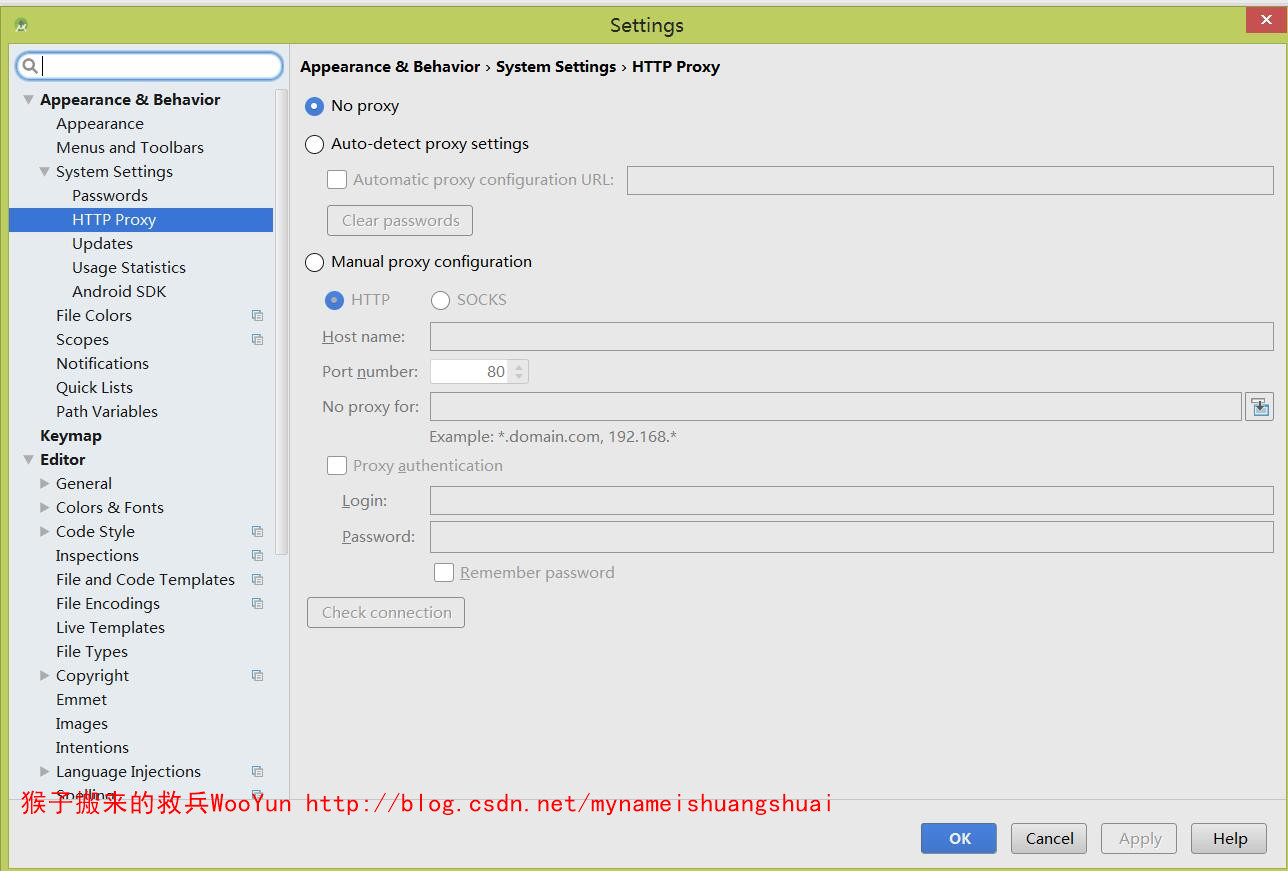The image size is (1288, 871).
Task: Collapse the Editor section arrow
Action: click(28, 460)
